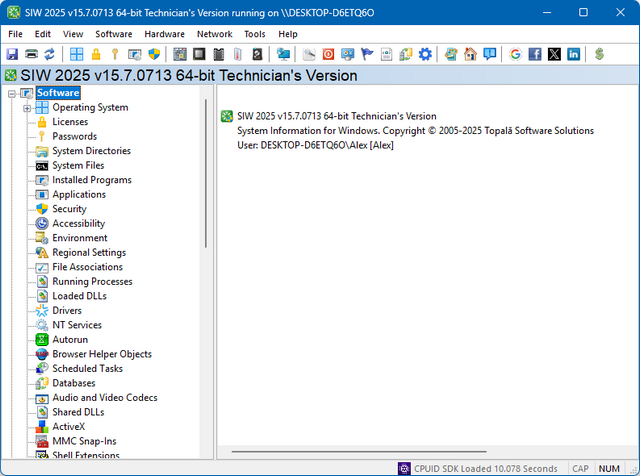
Task: Click the Print toolbar icon
Action: (31, 54)
